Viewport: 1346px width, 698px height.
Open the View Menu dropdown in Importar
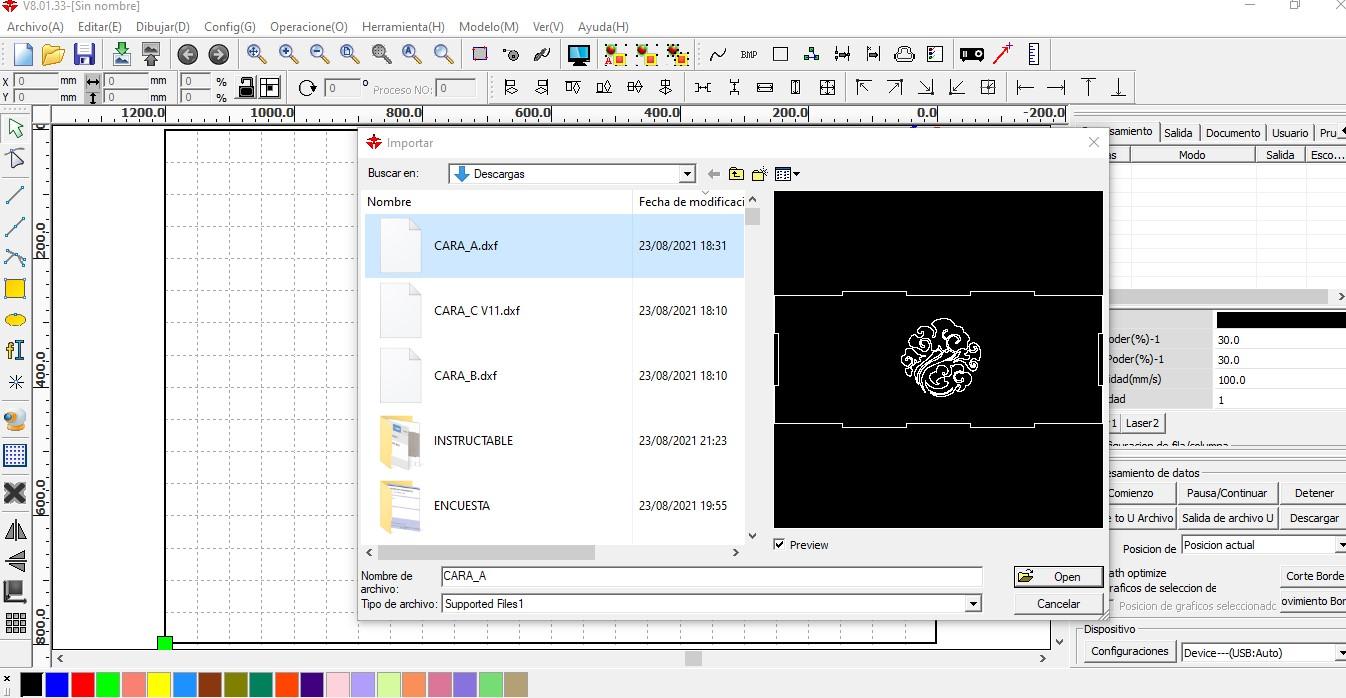click(x=788, y=174)
